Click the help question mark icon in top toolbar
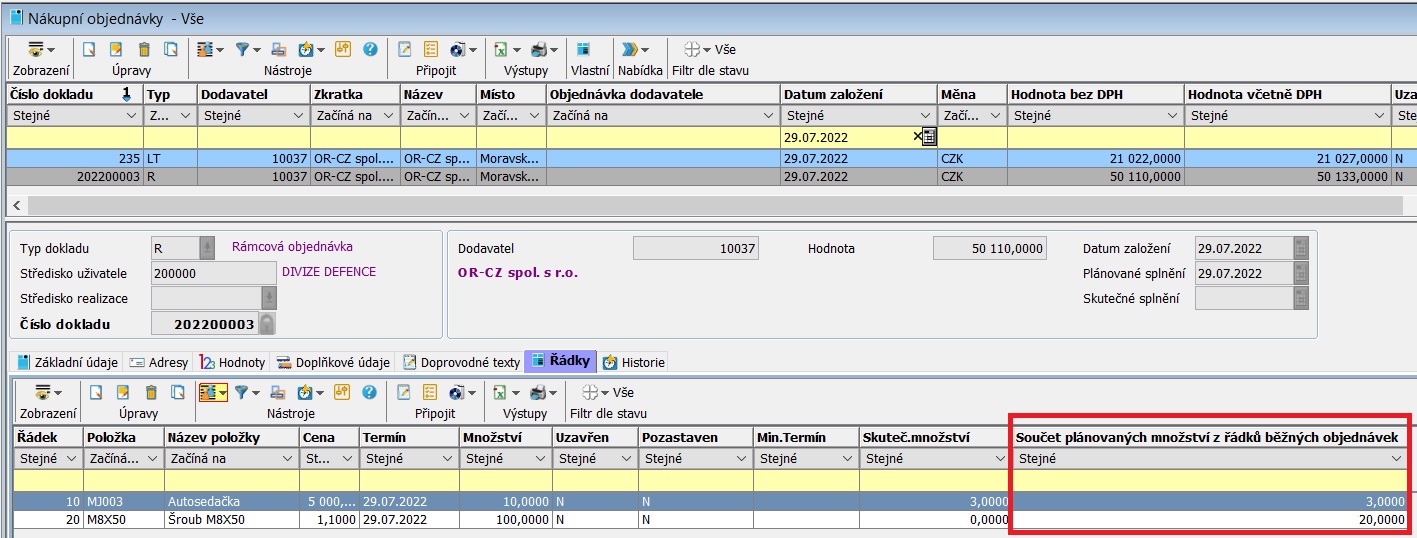Screen dimensions: 1417x538 [x=370, y=49]
